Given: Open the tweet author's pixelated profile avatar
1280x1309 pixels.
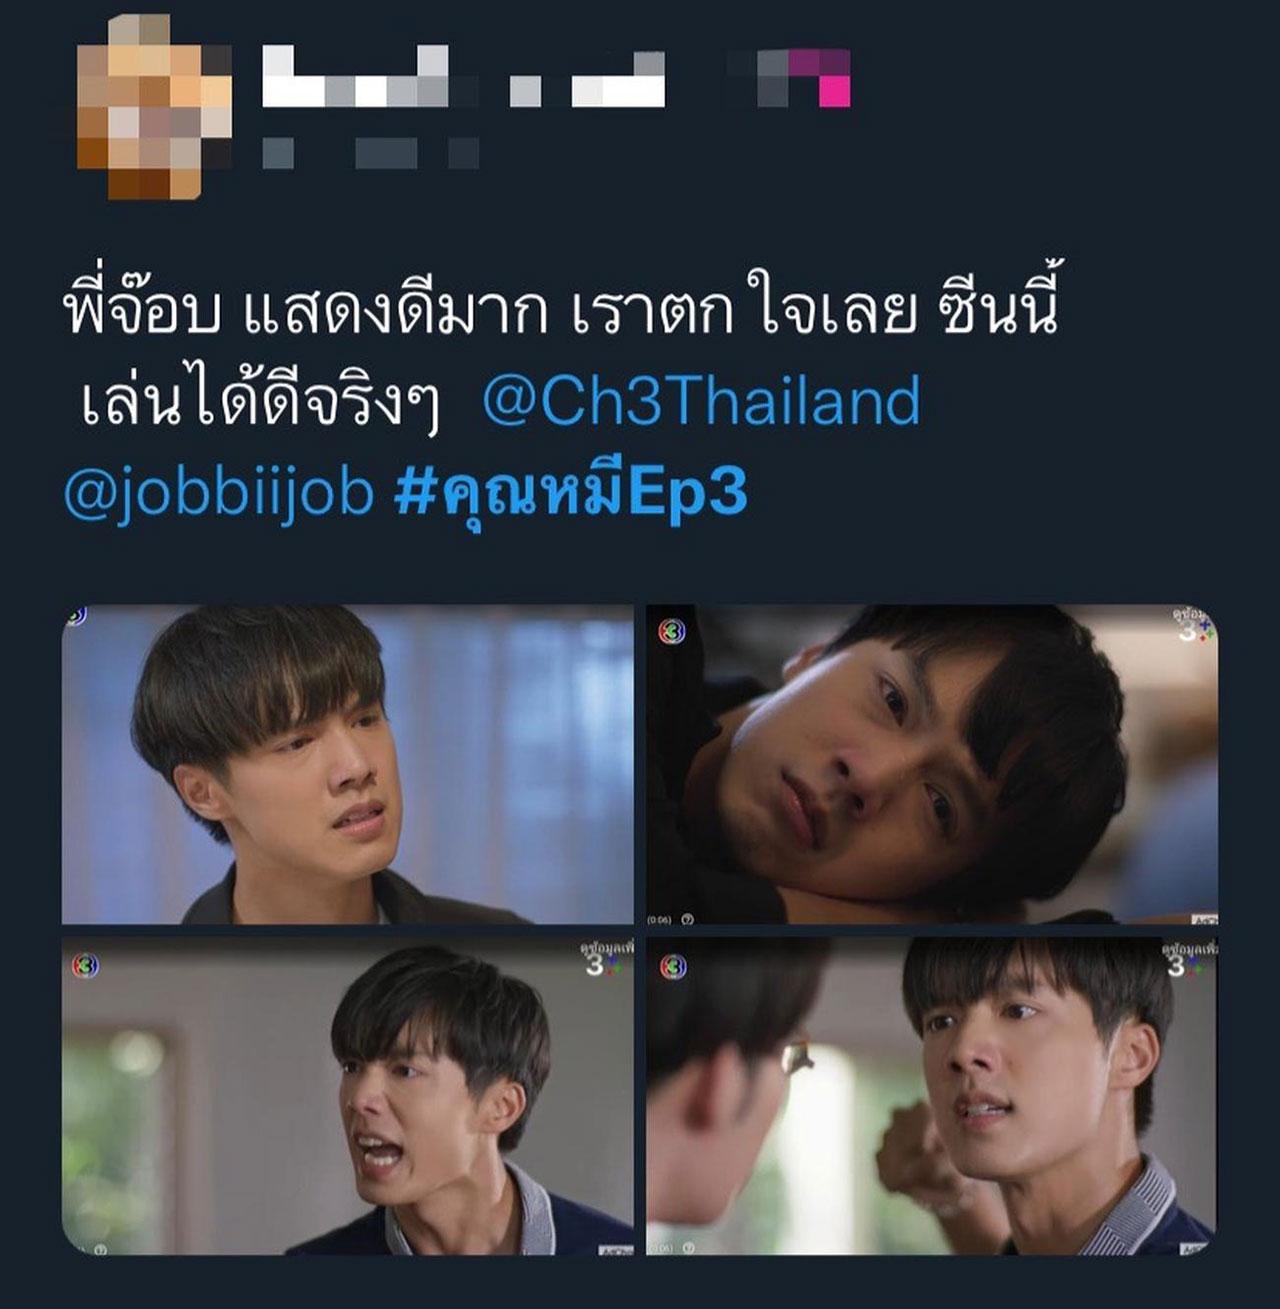Looking at the screenshot, I should (x=154, y=107).
